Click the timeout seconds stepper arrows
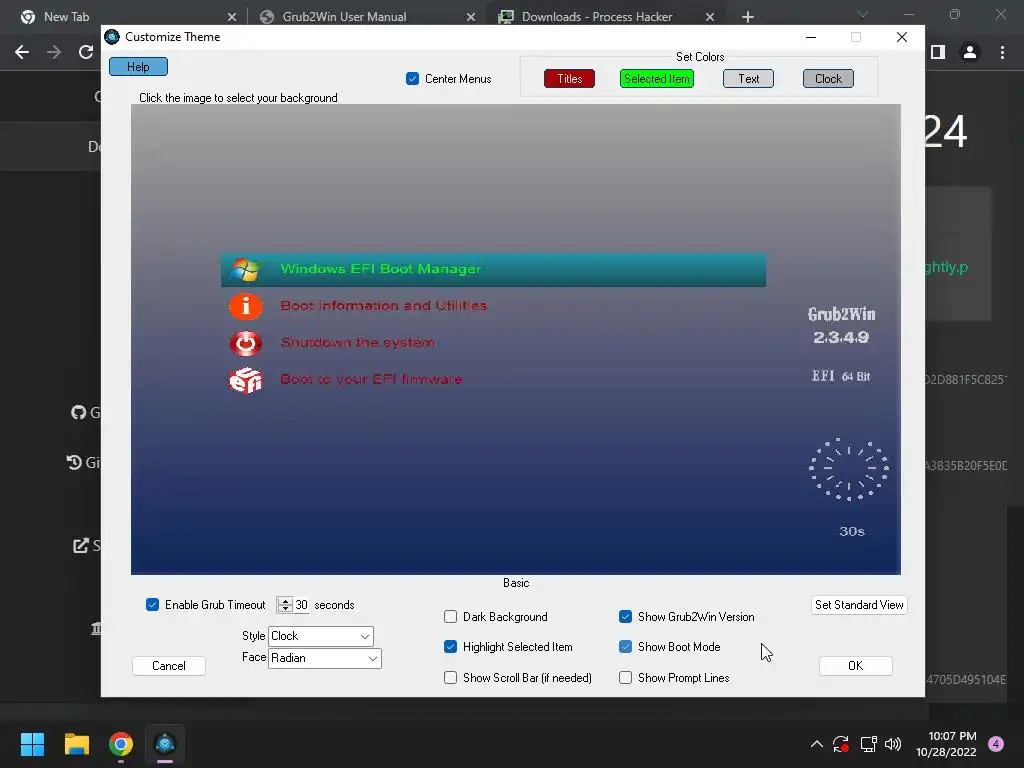This screenshot has height=768, width=1024. pos(285,605)
